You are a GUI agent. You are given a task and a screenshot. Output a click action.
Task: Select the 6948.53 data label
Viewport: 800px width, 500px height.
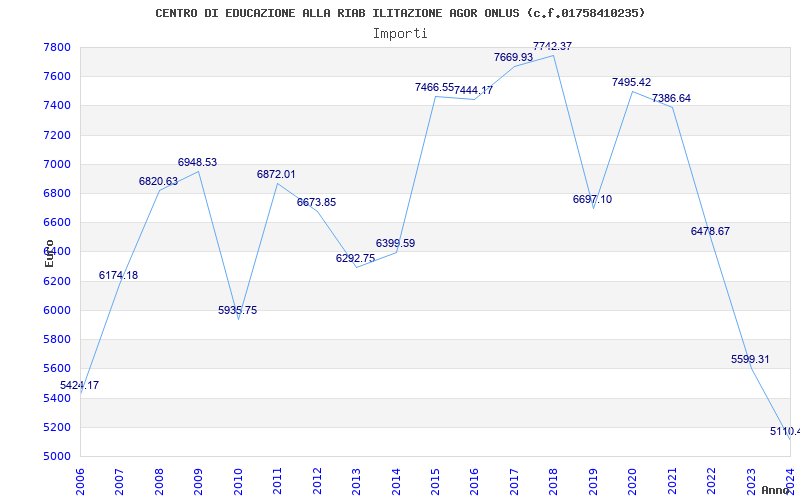[x=197, y=162]
